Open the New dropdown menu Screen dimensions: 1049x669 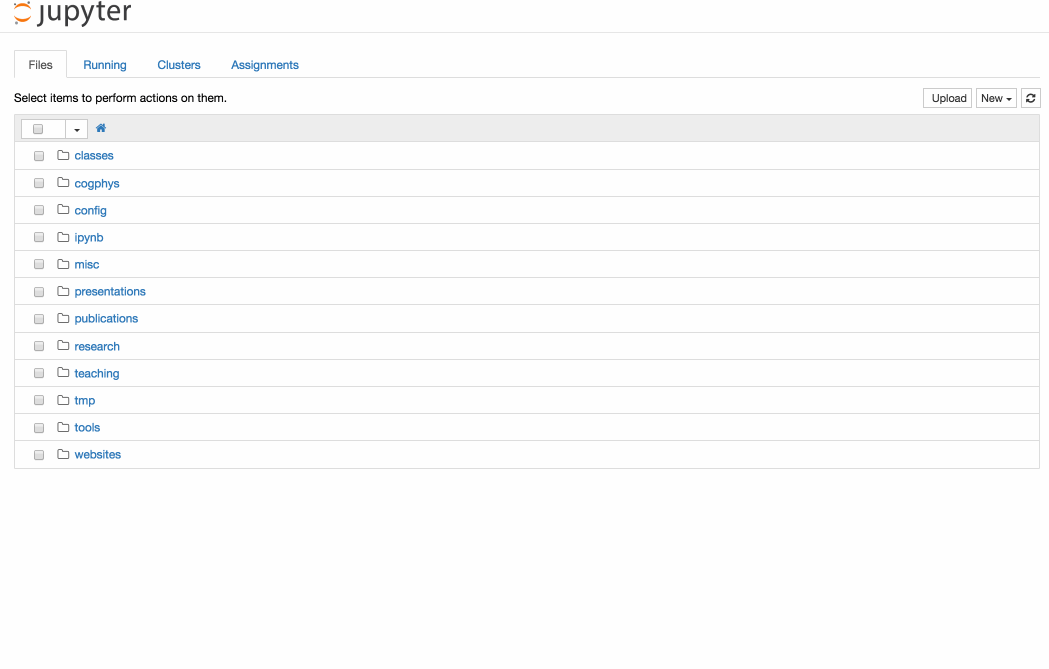tap(996, 98)
